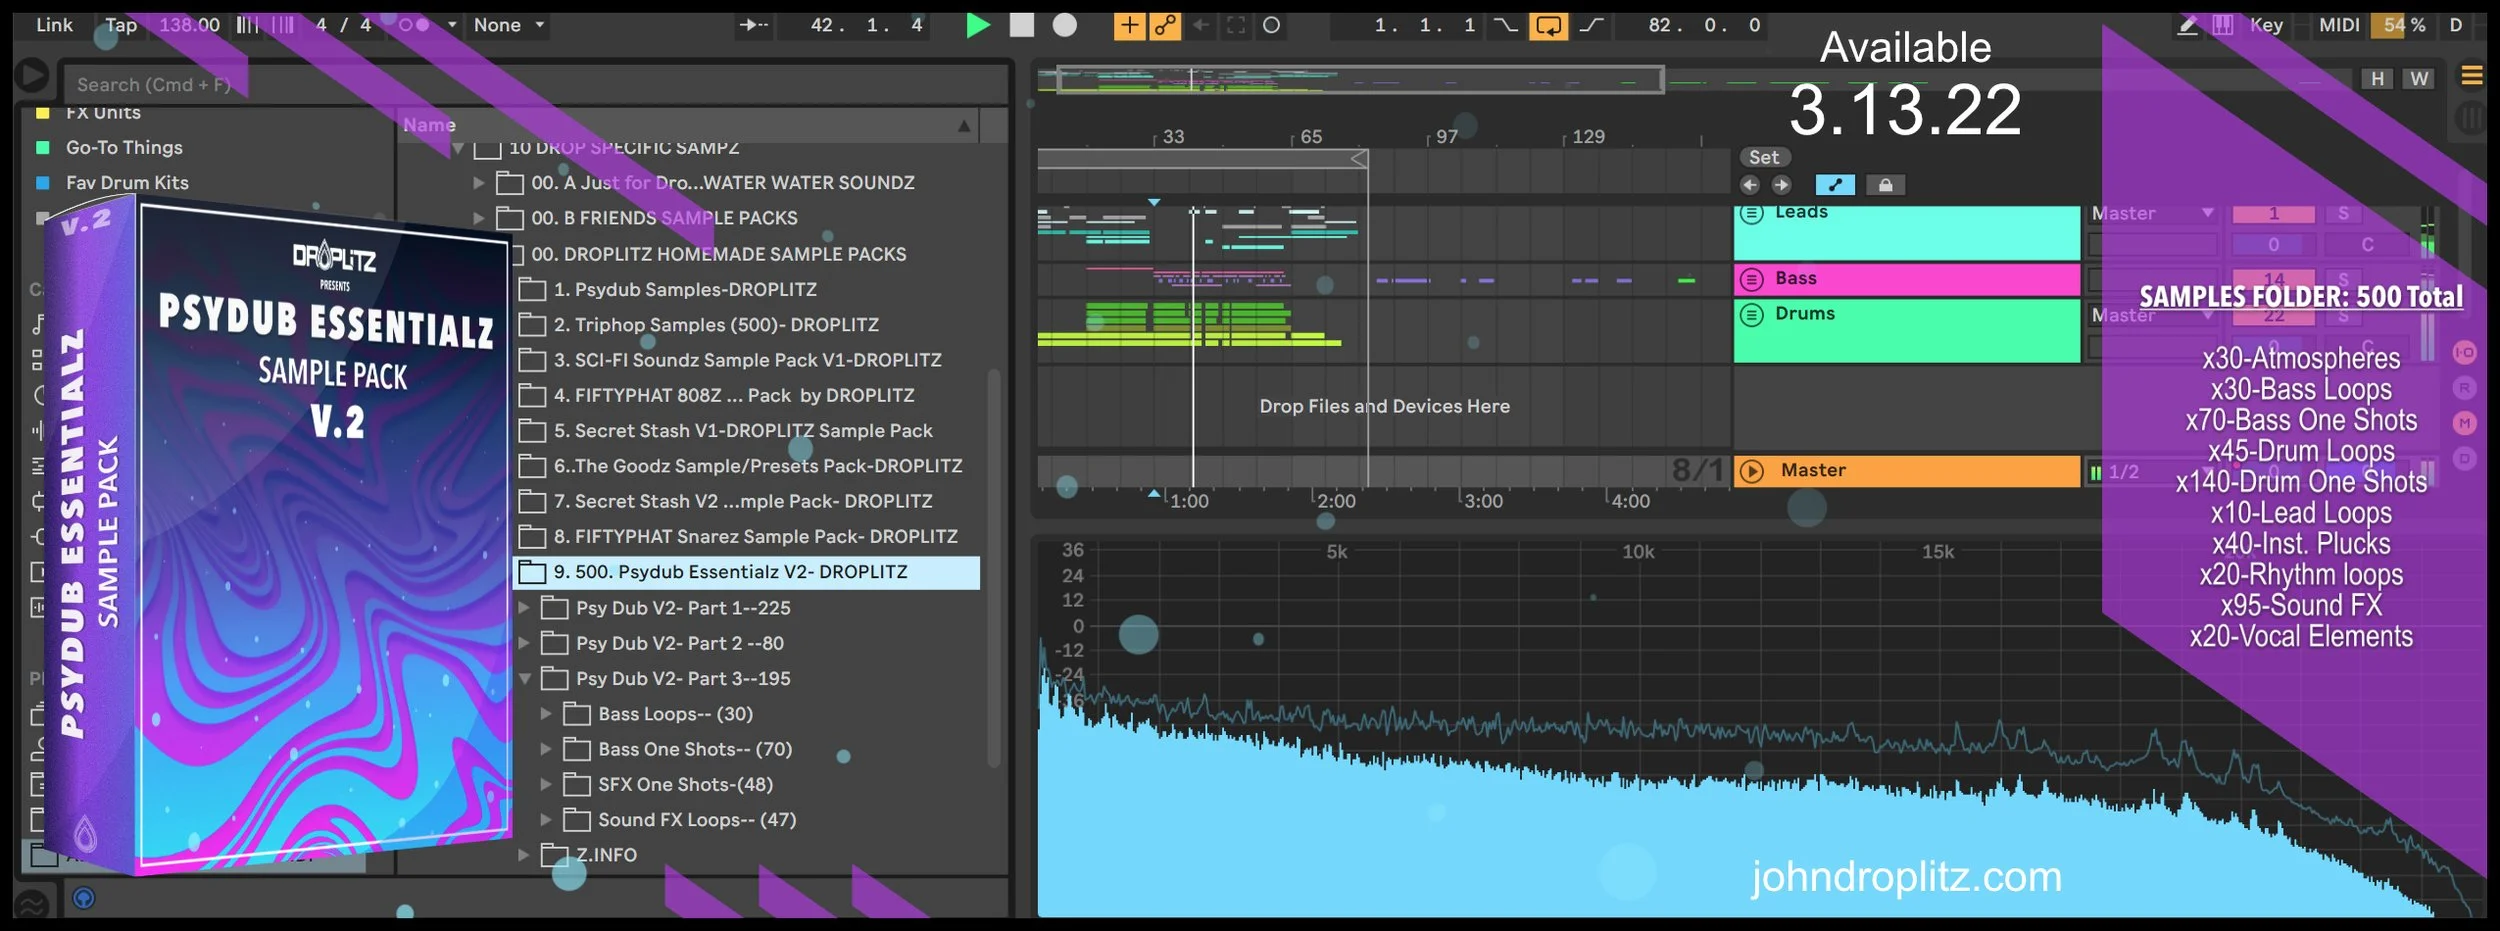This screenshot has width=2500, height=931.
Task: Toggle the Automation Arm button
Action: [x=1165, y=25]
